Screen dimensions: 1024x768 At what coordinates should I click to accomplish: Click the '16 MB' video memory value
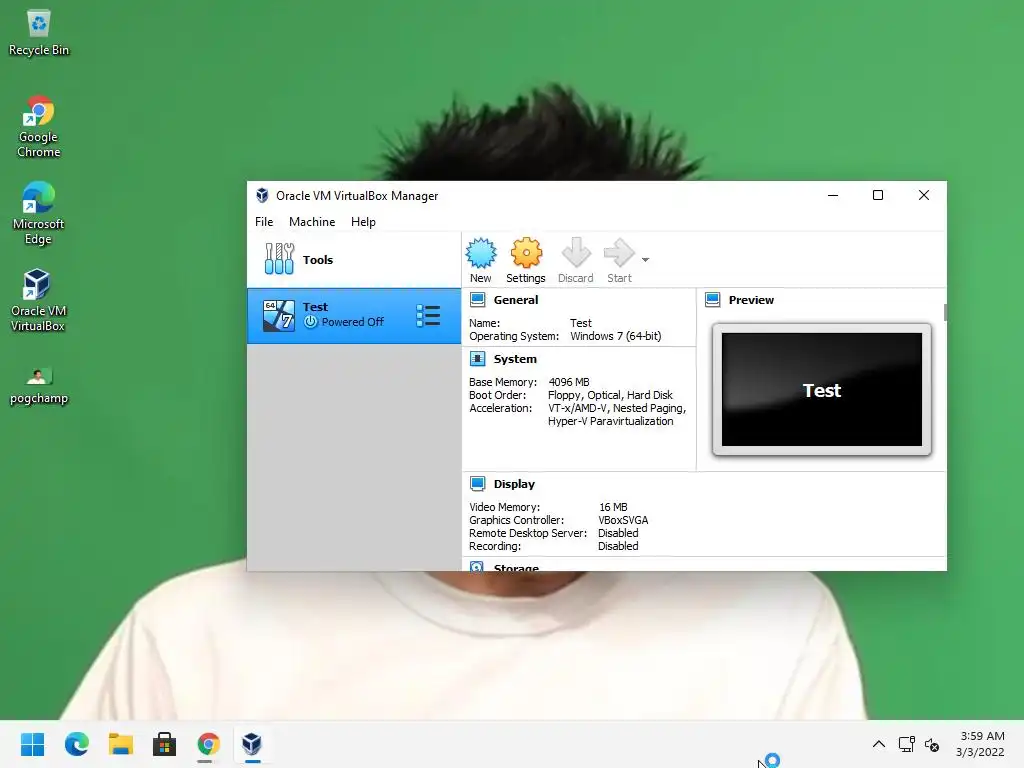(613, 507)
